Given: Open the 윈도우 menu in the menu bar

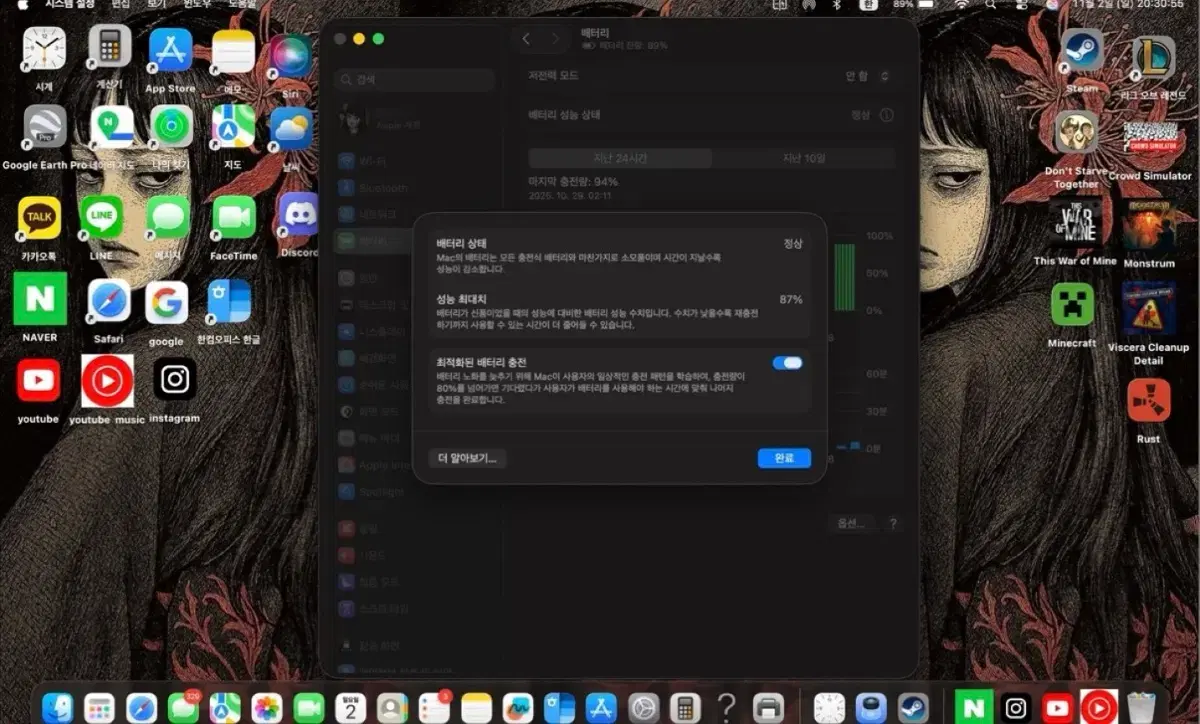Looking at the screenshot, I should point(196,4).
